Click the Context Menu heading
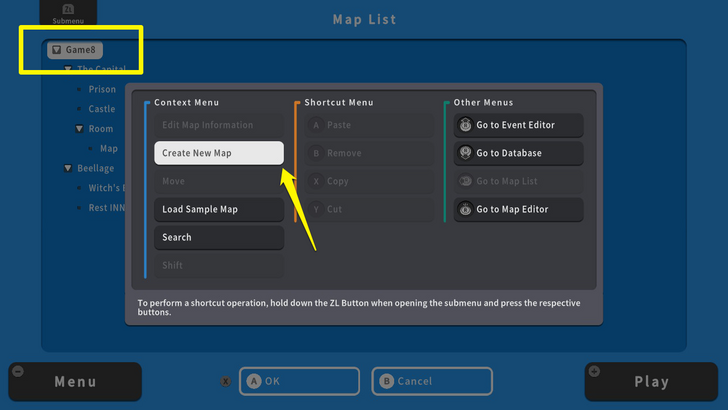 coord(187,102)
